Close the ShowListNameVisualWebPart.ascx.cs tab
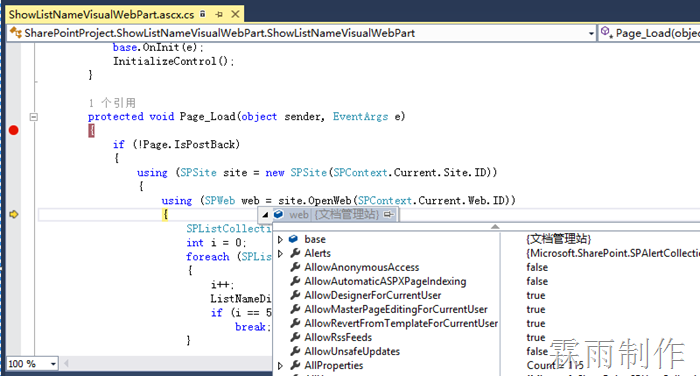This screenshot has height=376, width=700. click(x=235, y=14)
